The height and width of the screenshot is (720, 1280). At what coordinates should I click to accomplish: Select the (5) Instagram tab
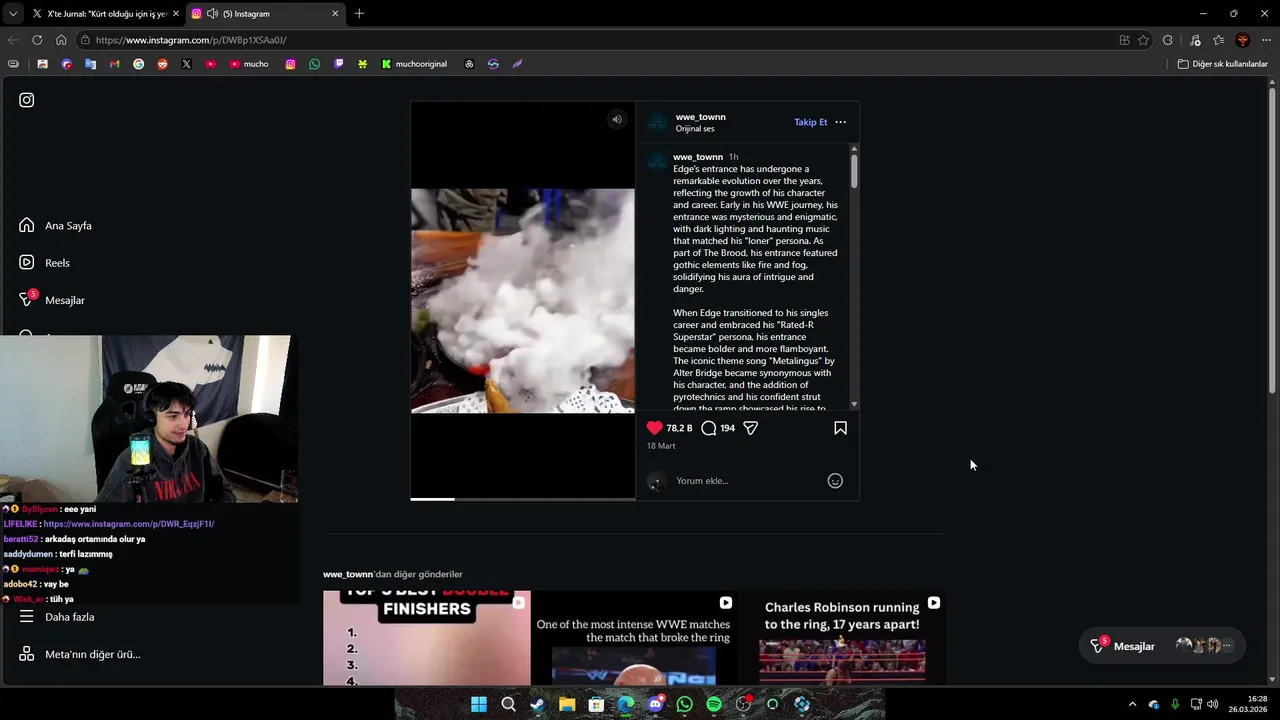265,14
